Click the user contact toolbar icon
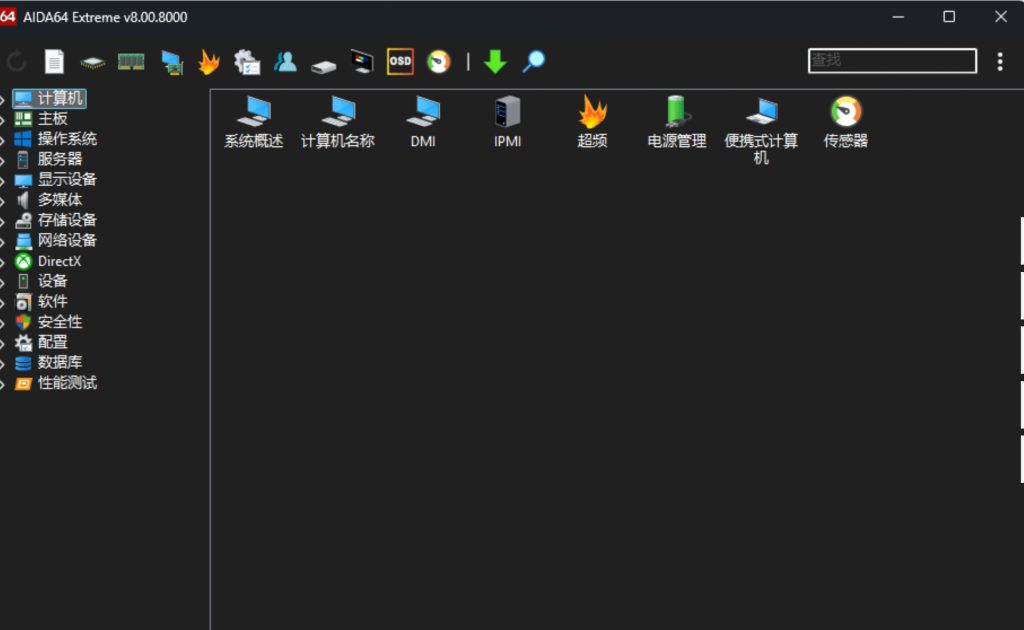Image resolution: width=1024 pixels, height=630 pixels. (285, 62)
